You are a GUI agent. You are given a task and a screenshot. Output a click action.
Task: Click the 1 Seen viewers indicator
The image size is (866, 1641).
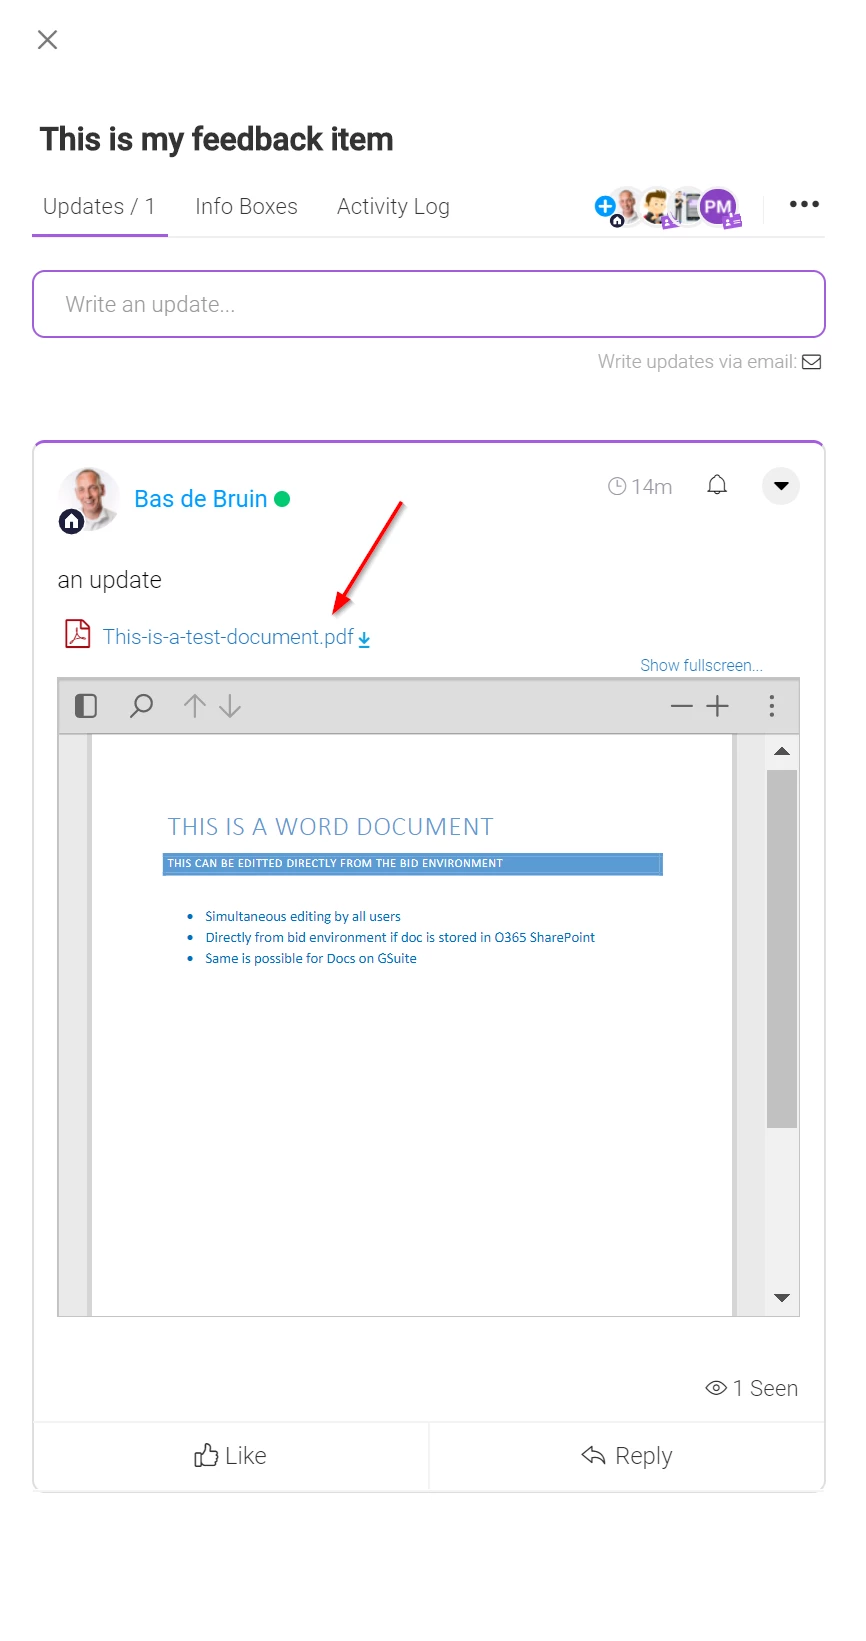pos(752,1388)
